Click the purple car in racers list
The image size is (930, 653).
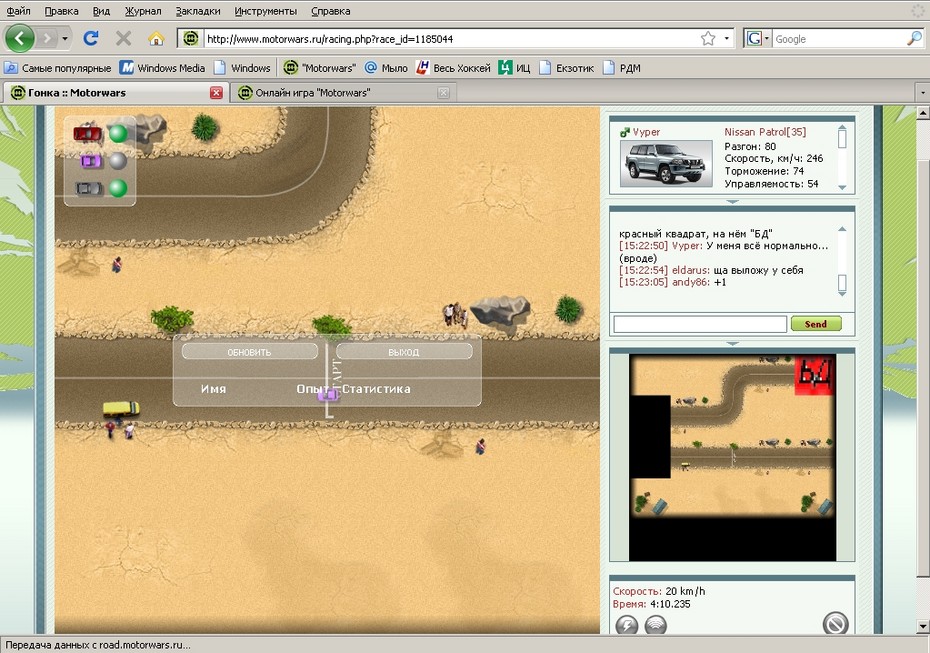click(90, 161)
